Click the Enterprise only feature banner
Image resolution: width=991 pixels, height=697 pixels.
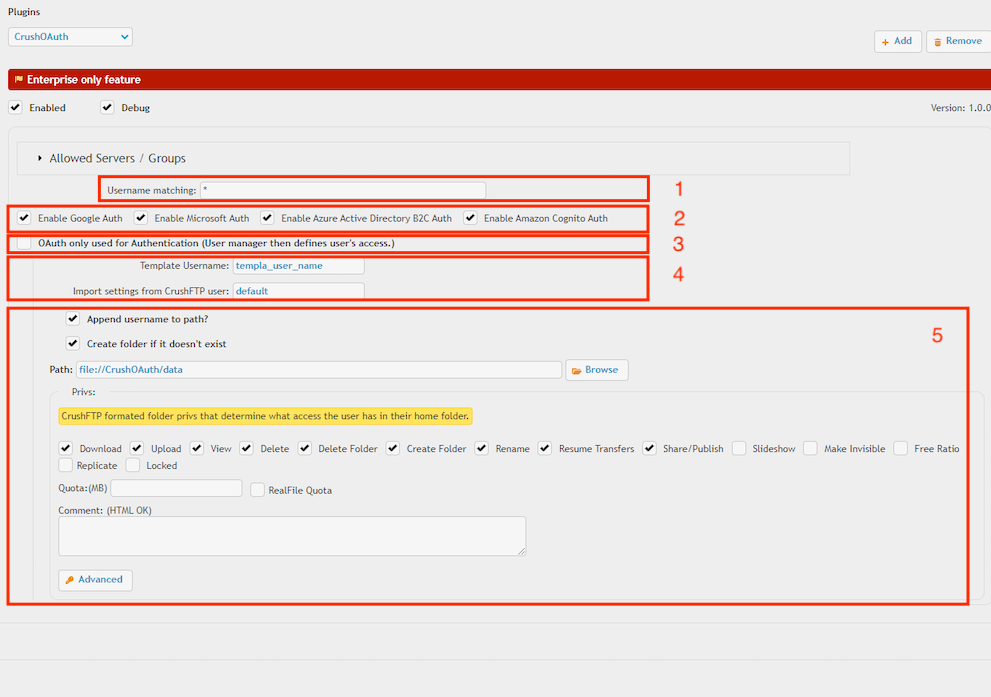(x=499, y=80)
